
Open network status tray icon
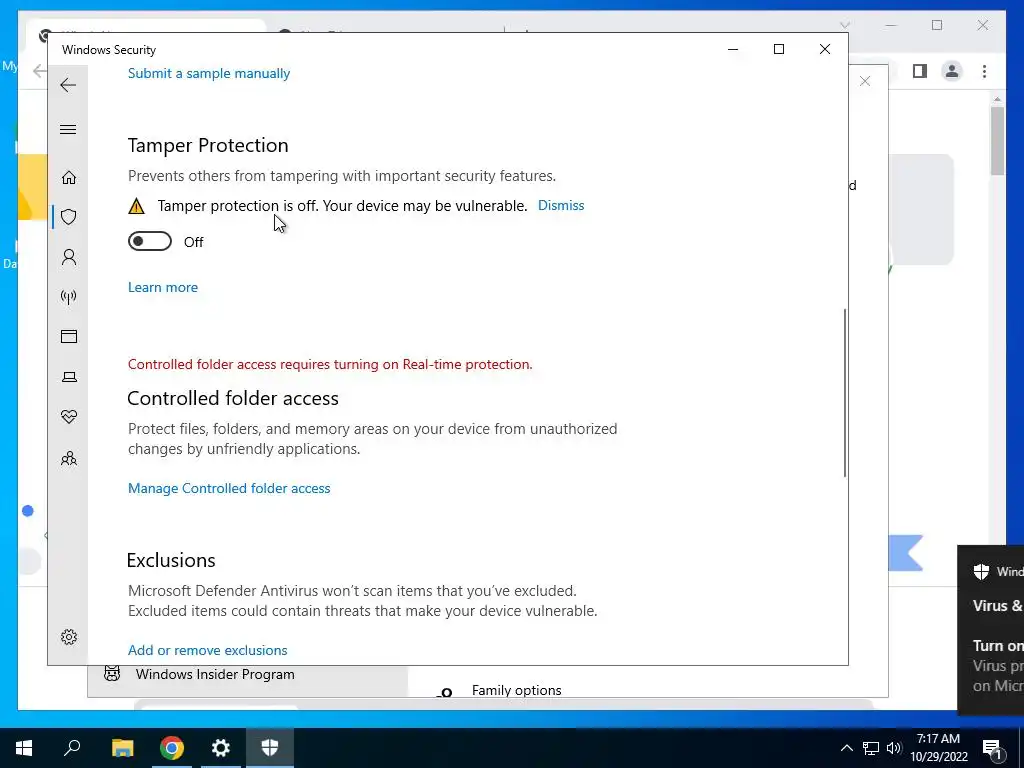[871, 748]
